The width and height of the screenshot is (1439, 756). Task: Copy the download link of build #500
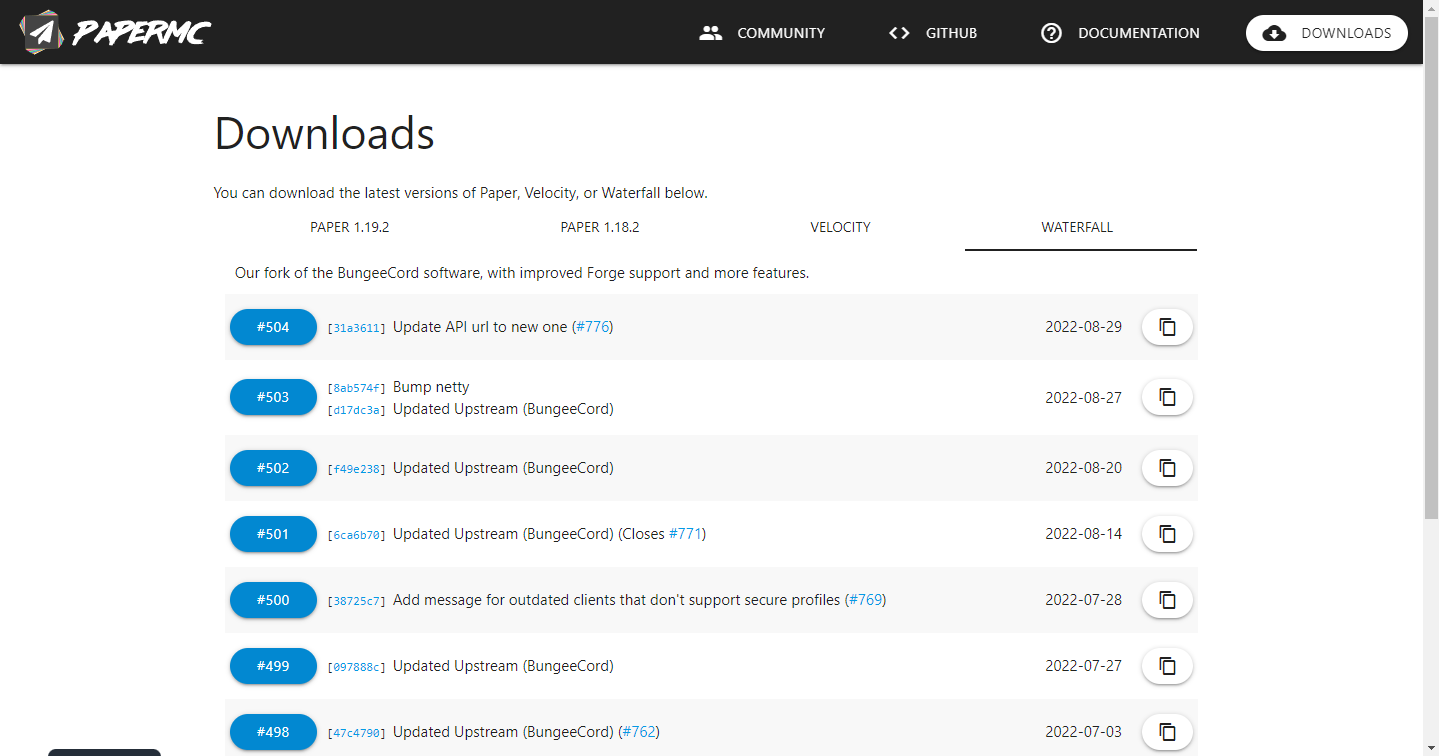(x=1166, y=599)
